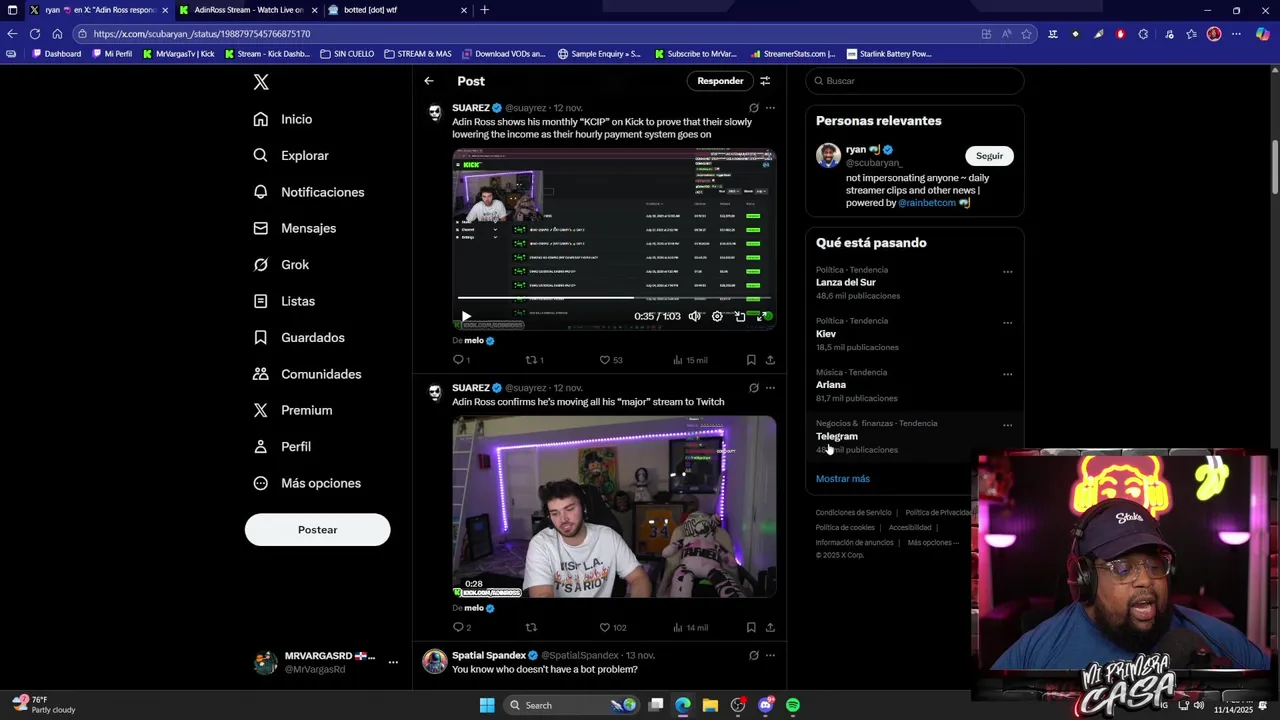Viewport: 1280px width, 720px height.
Task: Open more options for Kiev trend
Action: point(1007,323)
